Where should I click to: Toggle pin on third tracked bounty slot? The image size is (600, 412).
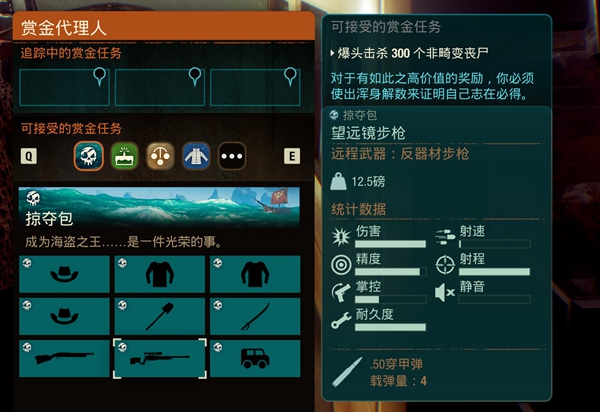point(290,77)
